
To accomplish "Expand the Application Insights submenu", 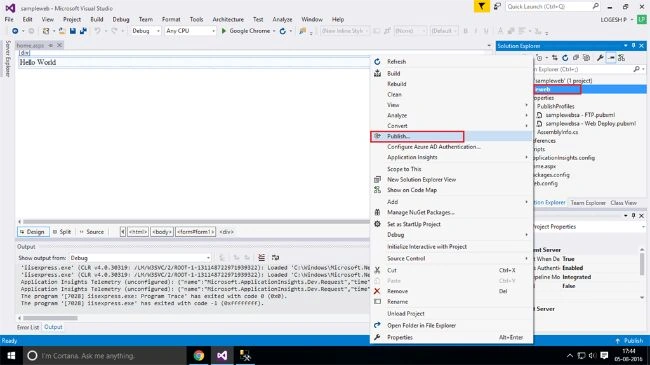I will [x=526, y=157].
